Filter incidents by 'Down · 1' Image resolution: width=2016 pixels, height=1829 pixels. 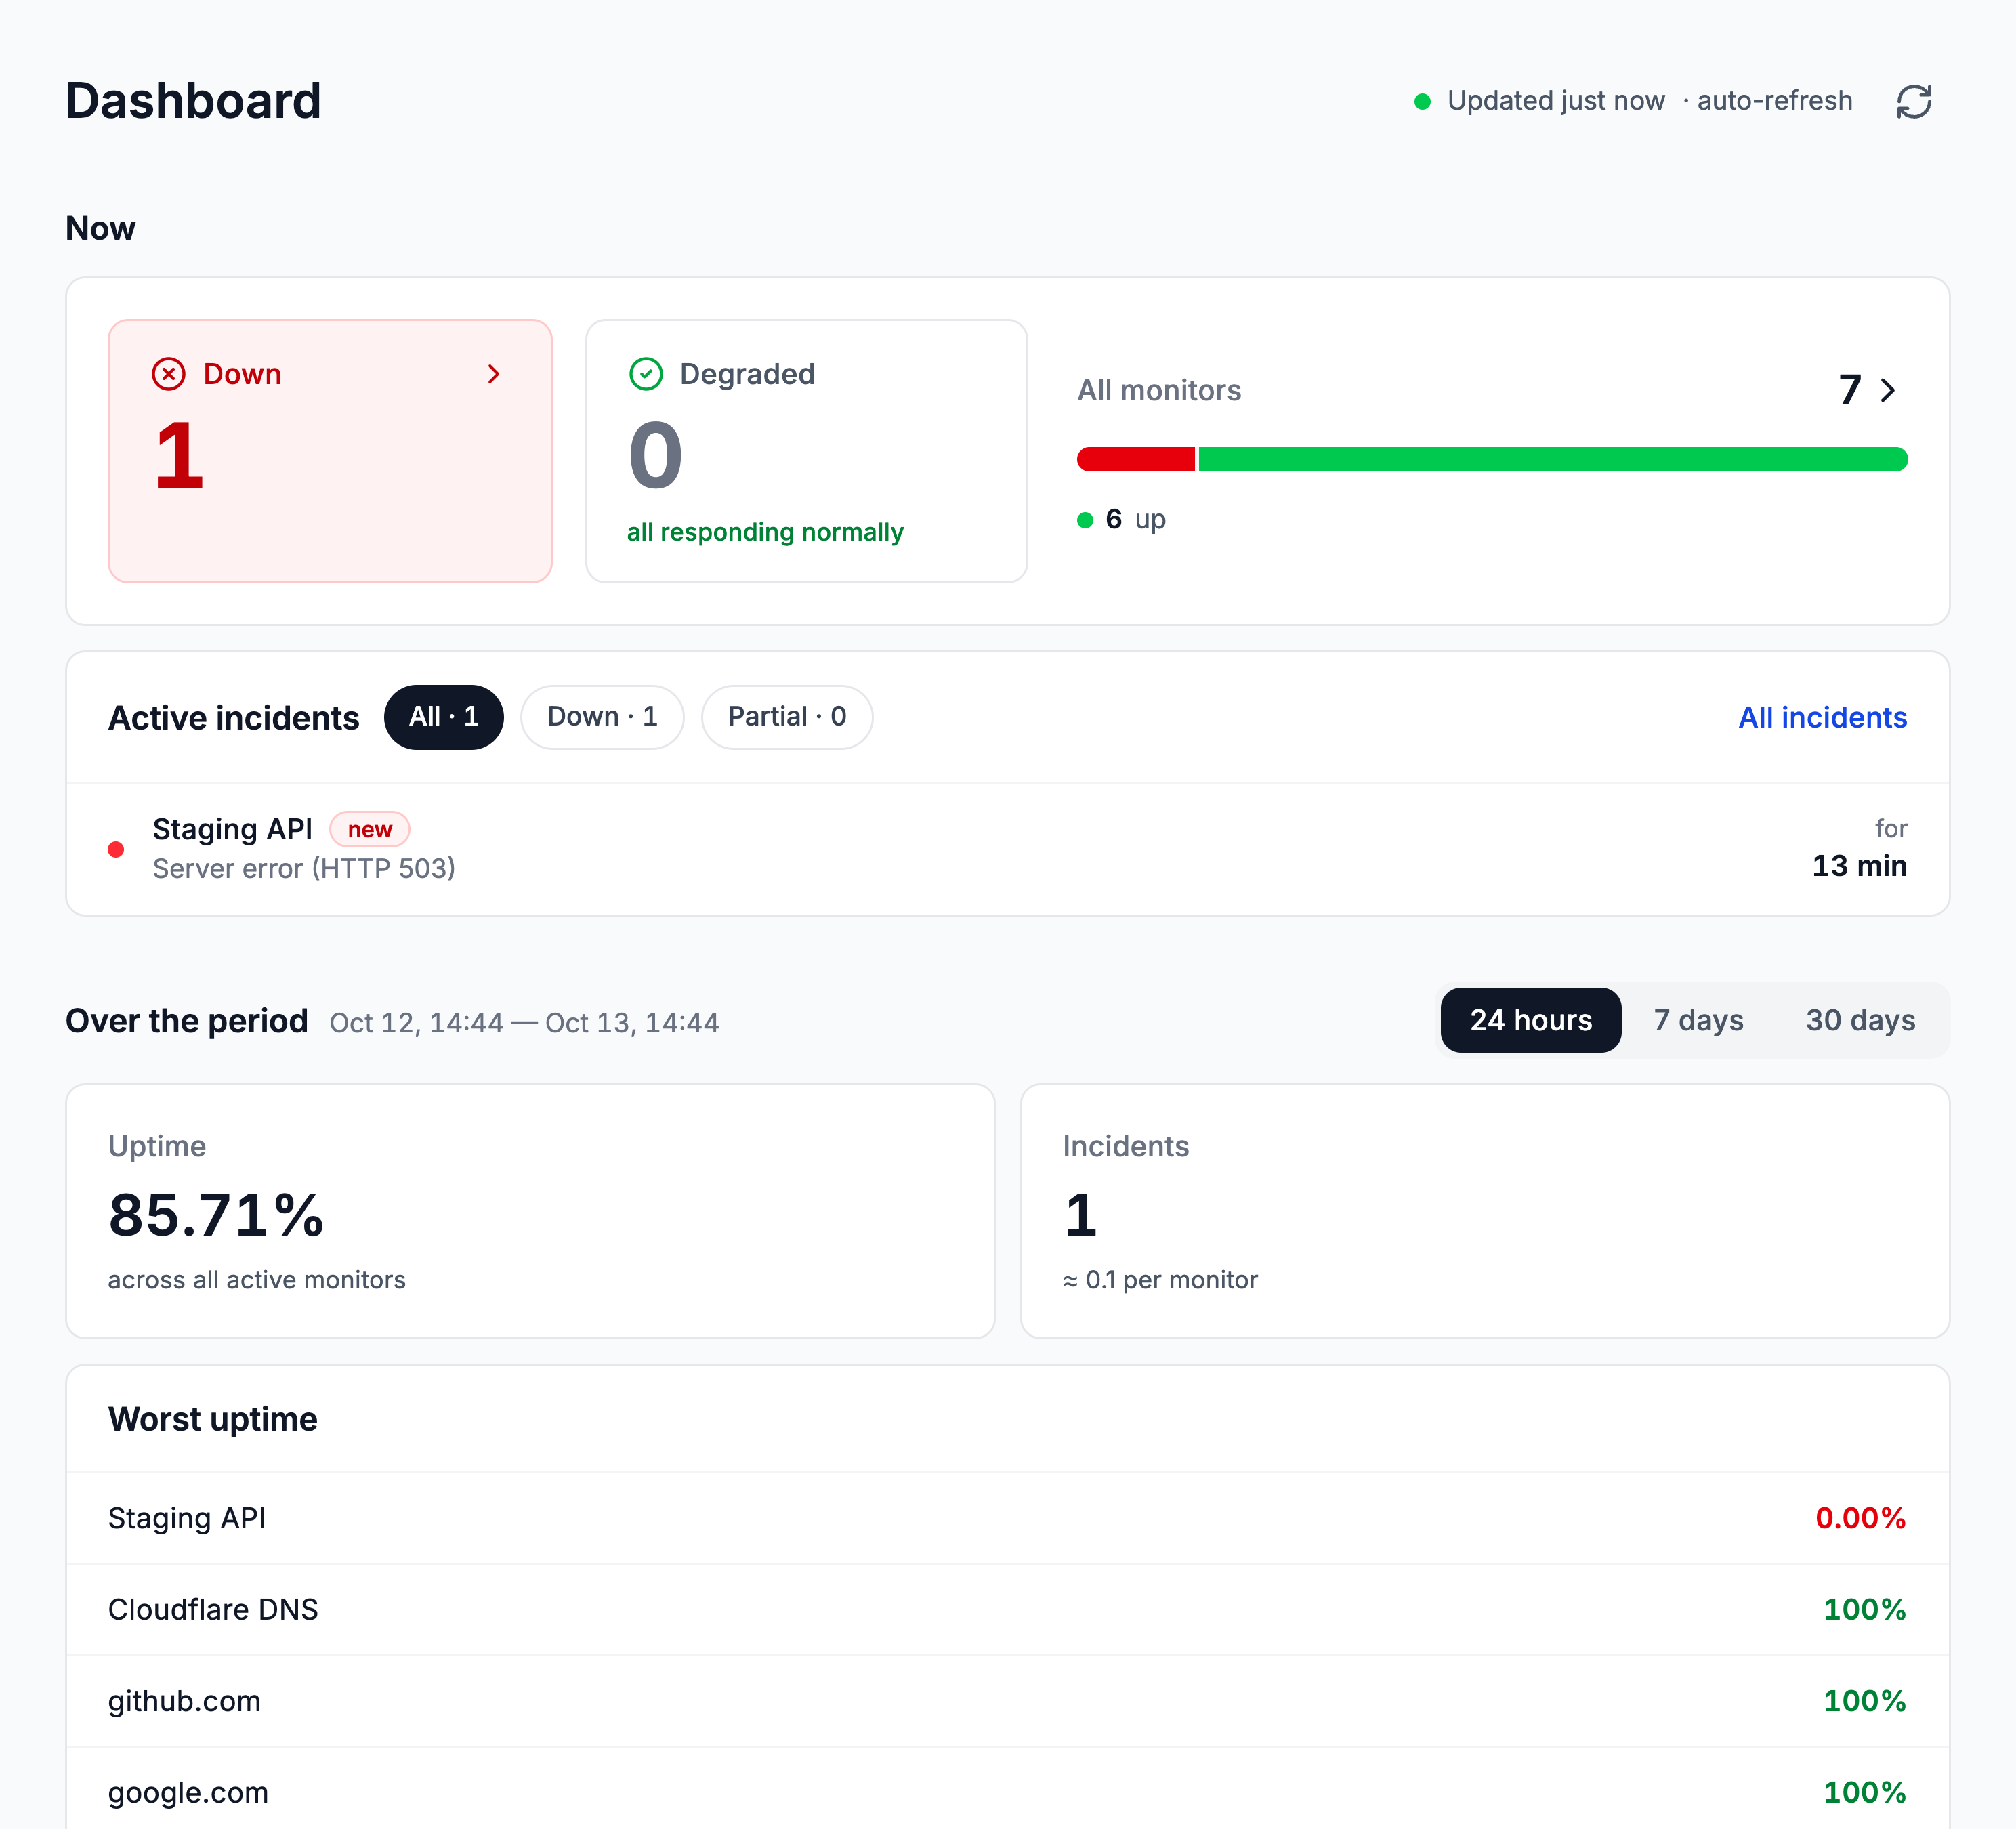click(602, 717)
